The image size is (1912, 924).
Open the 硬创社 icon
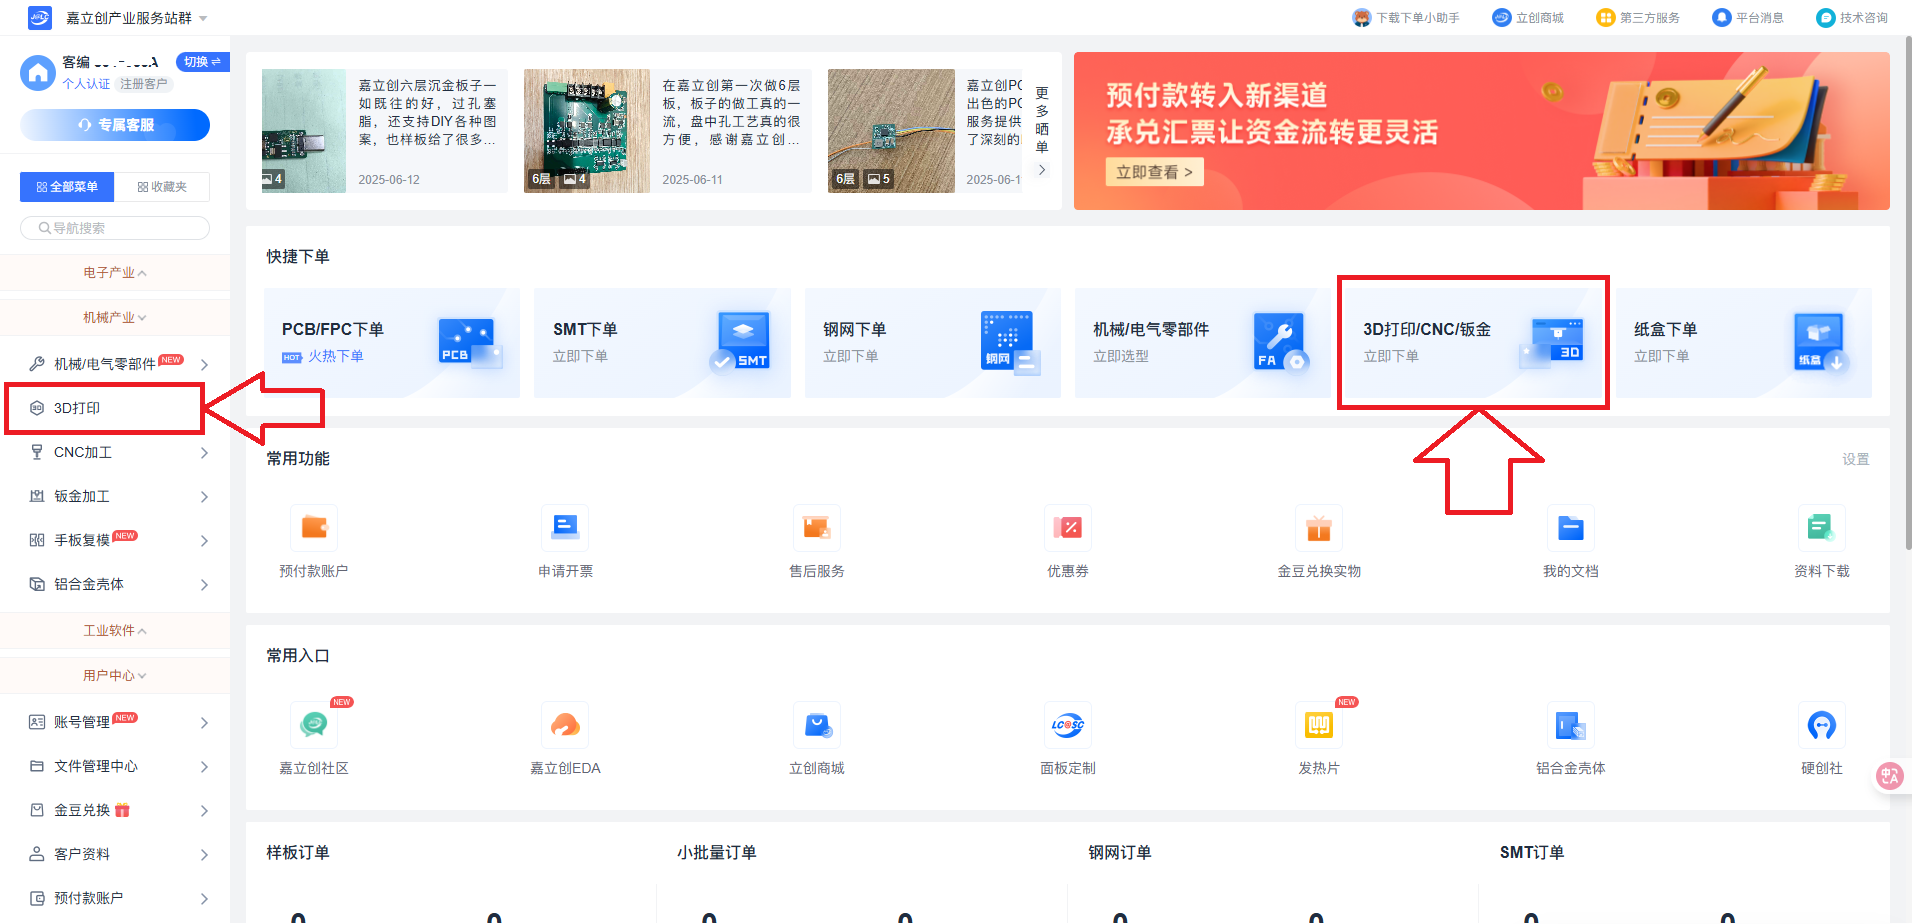pyautogui.click(x=1822, y=725)
